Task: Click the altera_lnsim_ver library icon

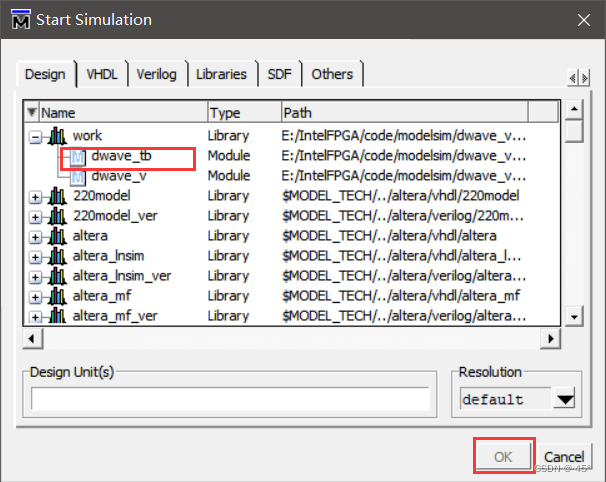Action: [x=57, y=276]
